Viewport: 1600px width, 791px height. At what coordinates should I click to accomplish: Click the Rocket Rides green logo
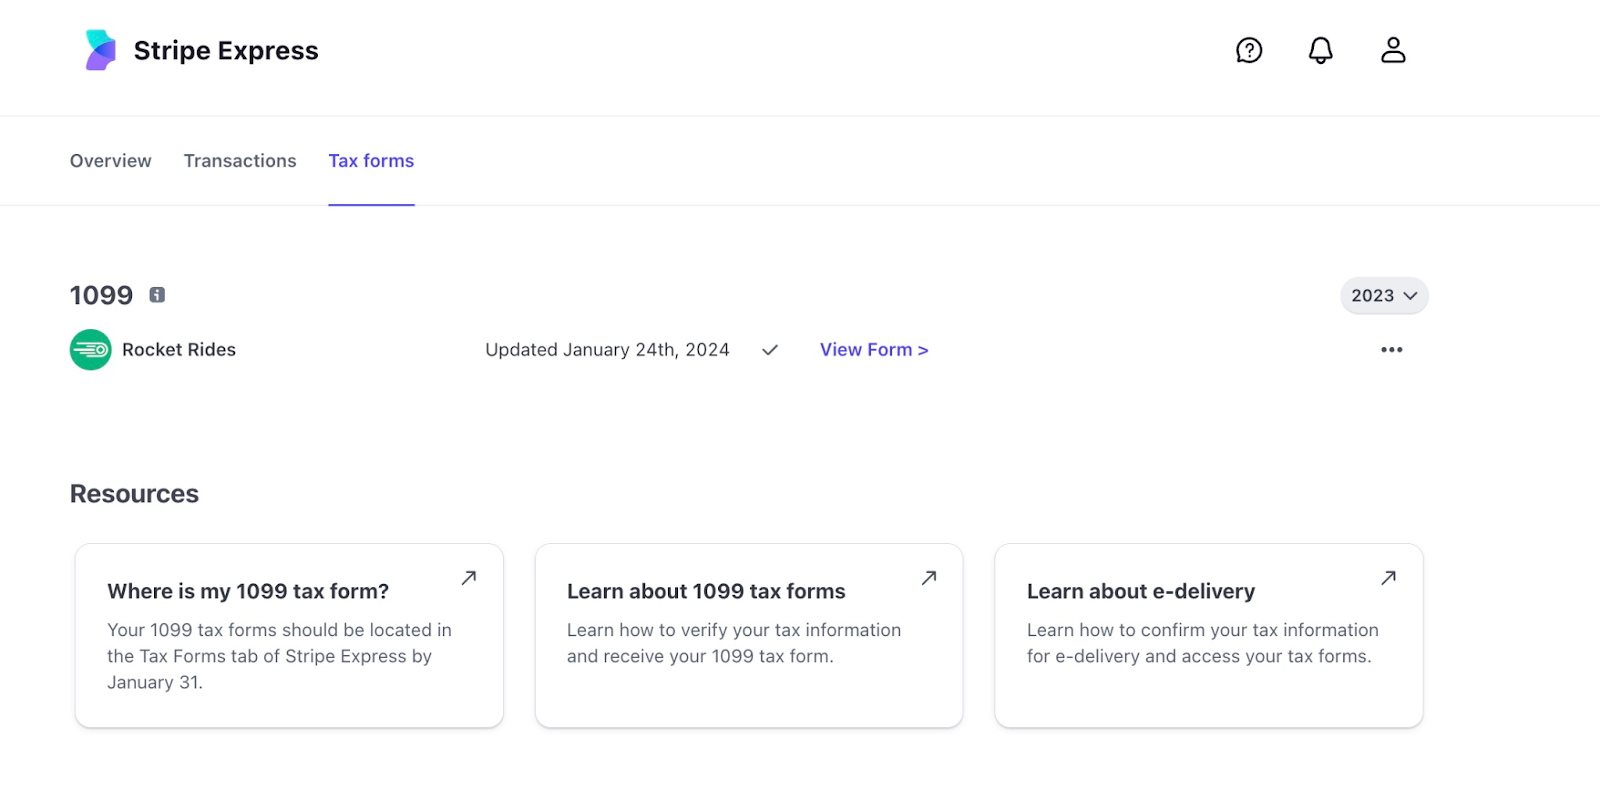91,350
